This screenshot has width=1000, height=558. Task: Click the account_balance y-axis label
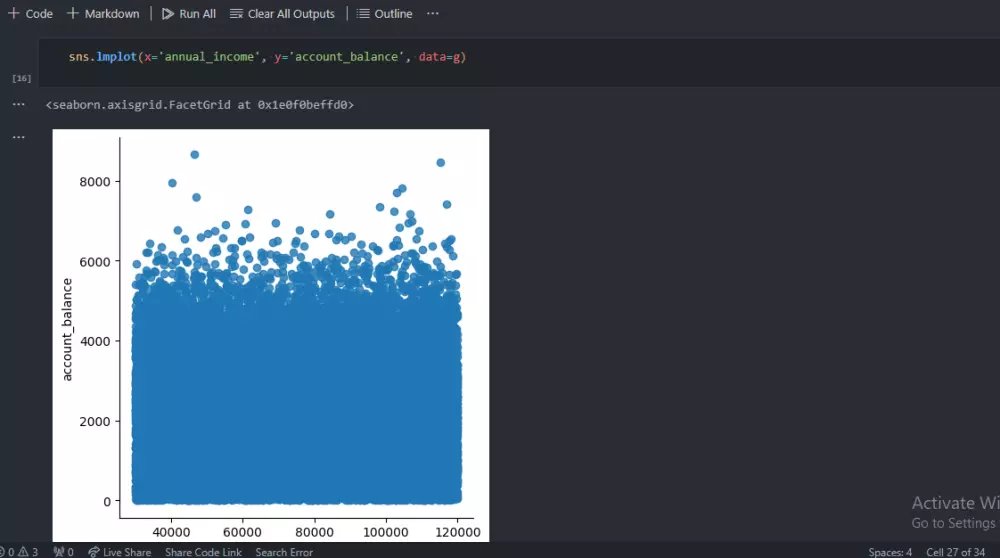(x=67, y=330)
